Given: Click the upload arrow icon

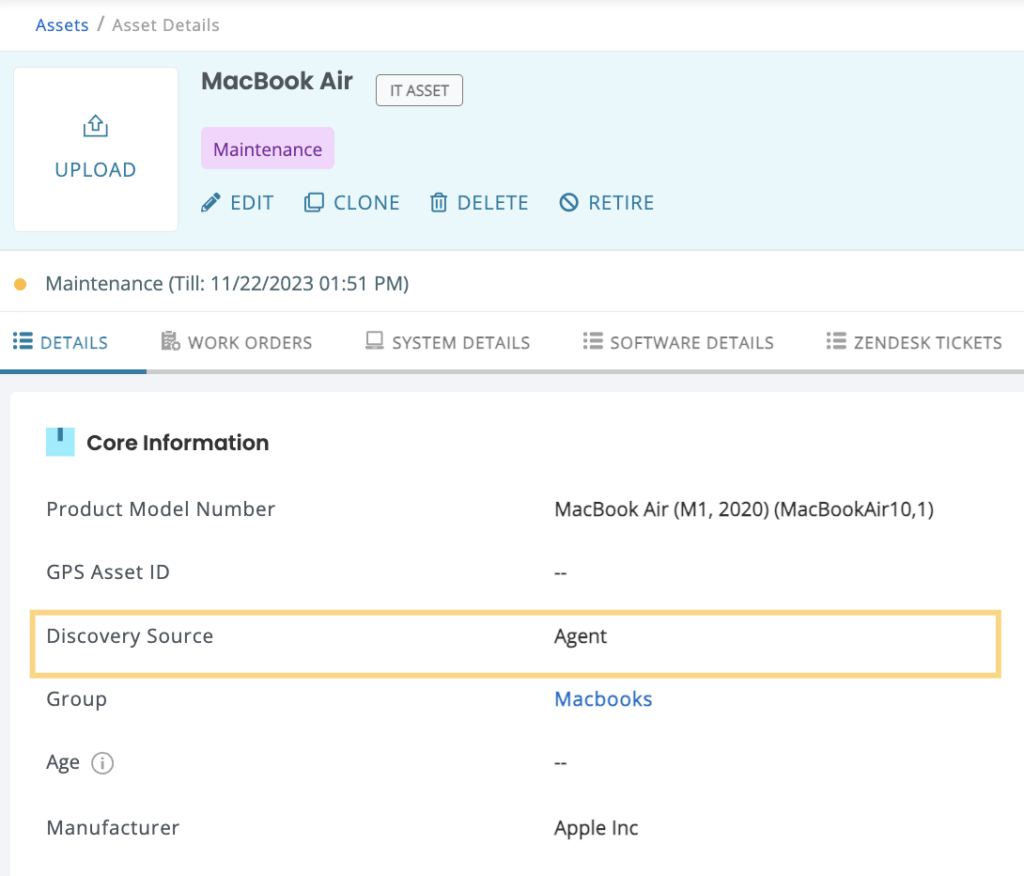Looking at the screenshot, I should coord(95,125).
